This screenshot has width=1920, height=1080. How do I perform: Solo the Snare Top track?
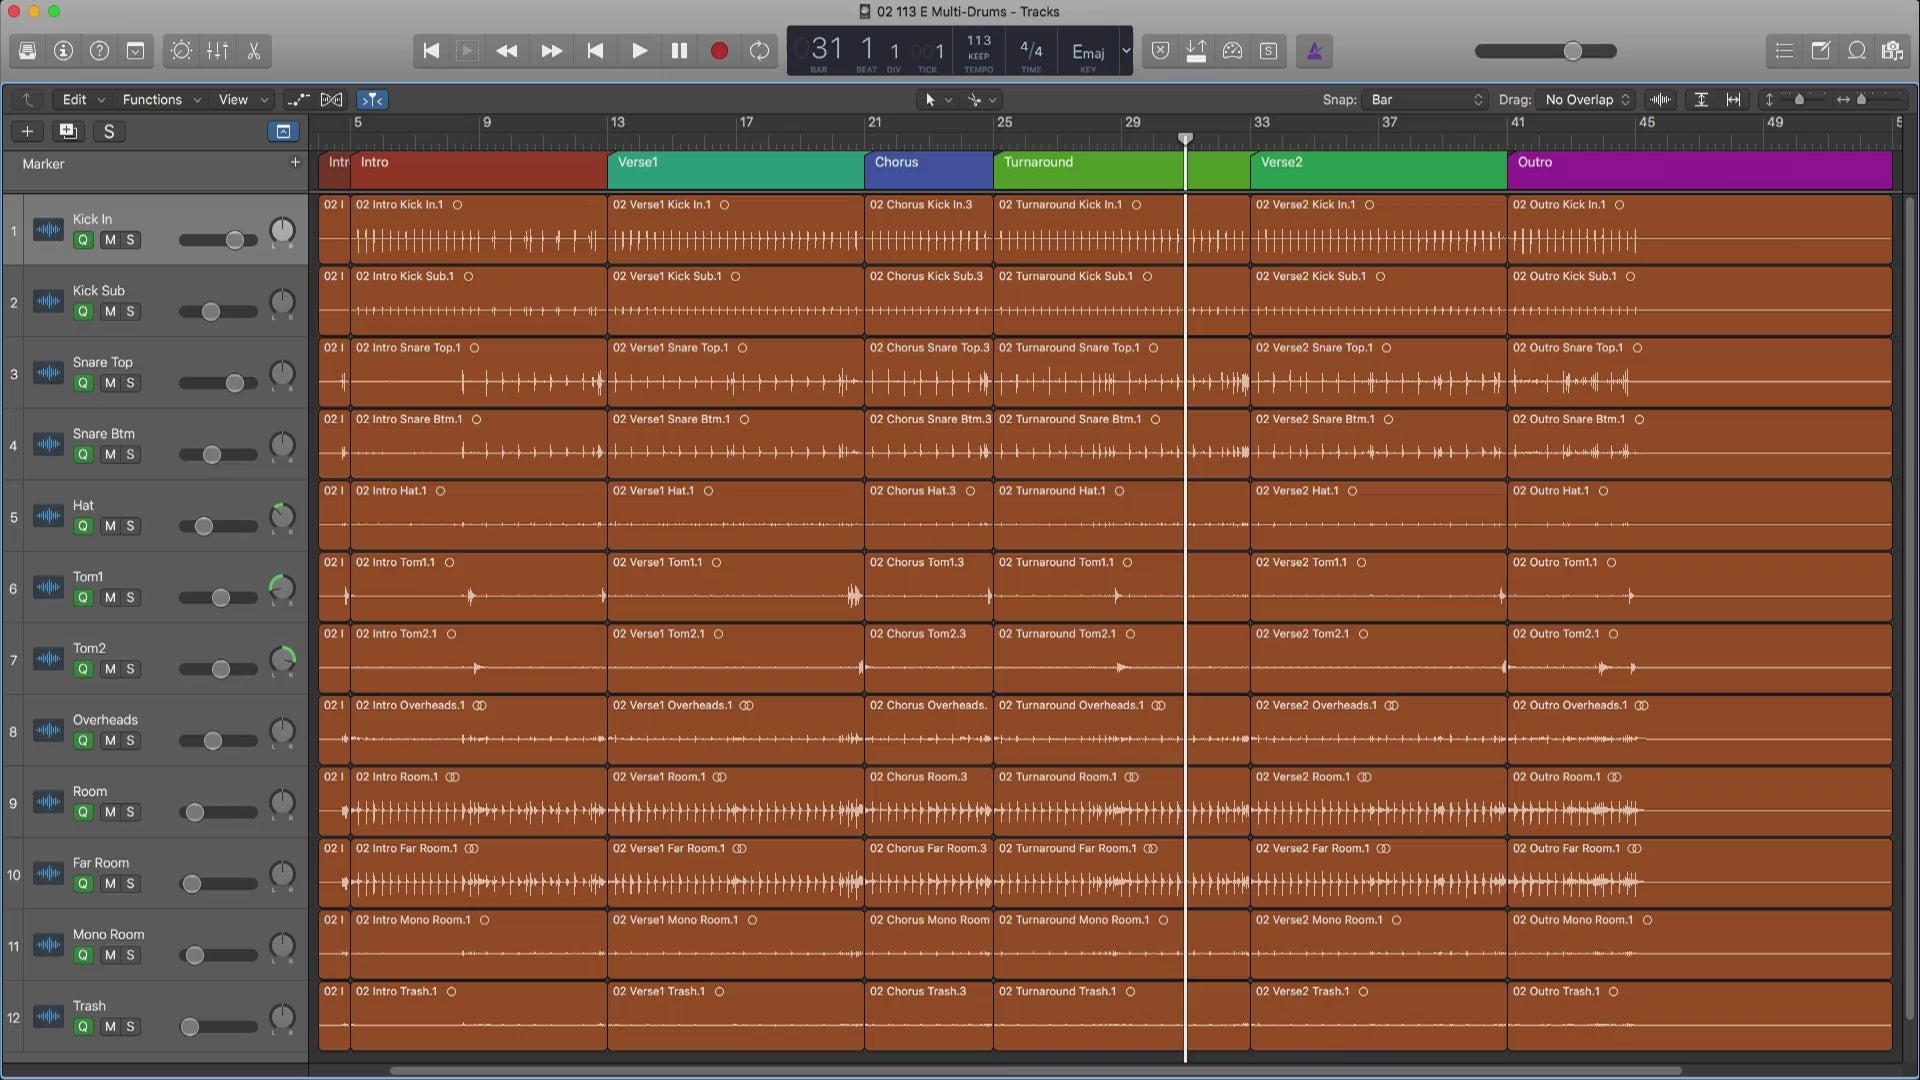click(130, 383)
